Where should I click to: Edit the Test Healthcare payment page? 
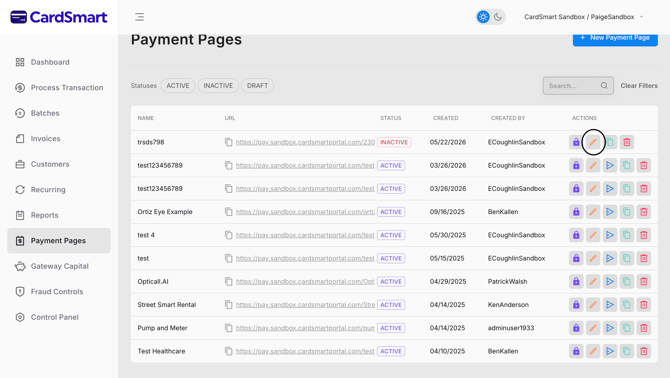click(593, 351)
